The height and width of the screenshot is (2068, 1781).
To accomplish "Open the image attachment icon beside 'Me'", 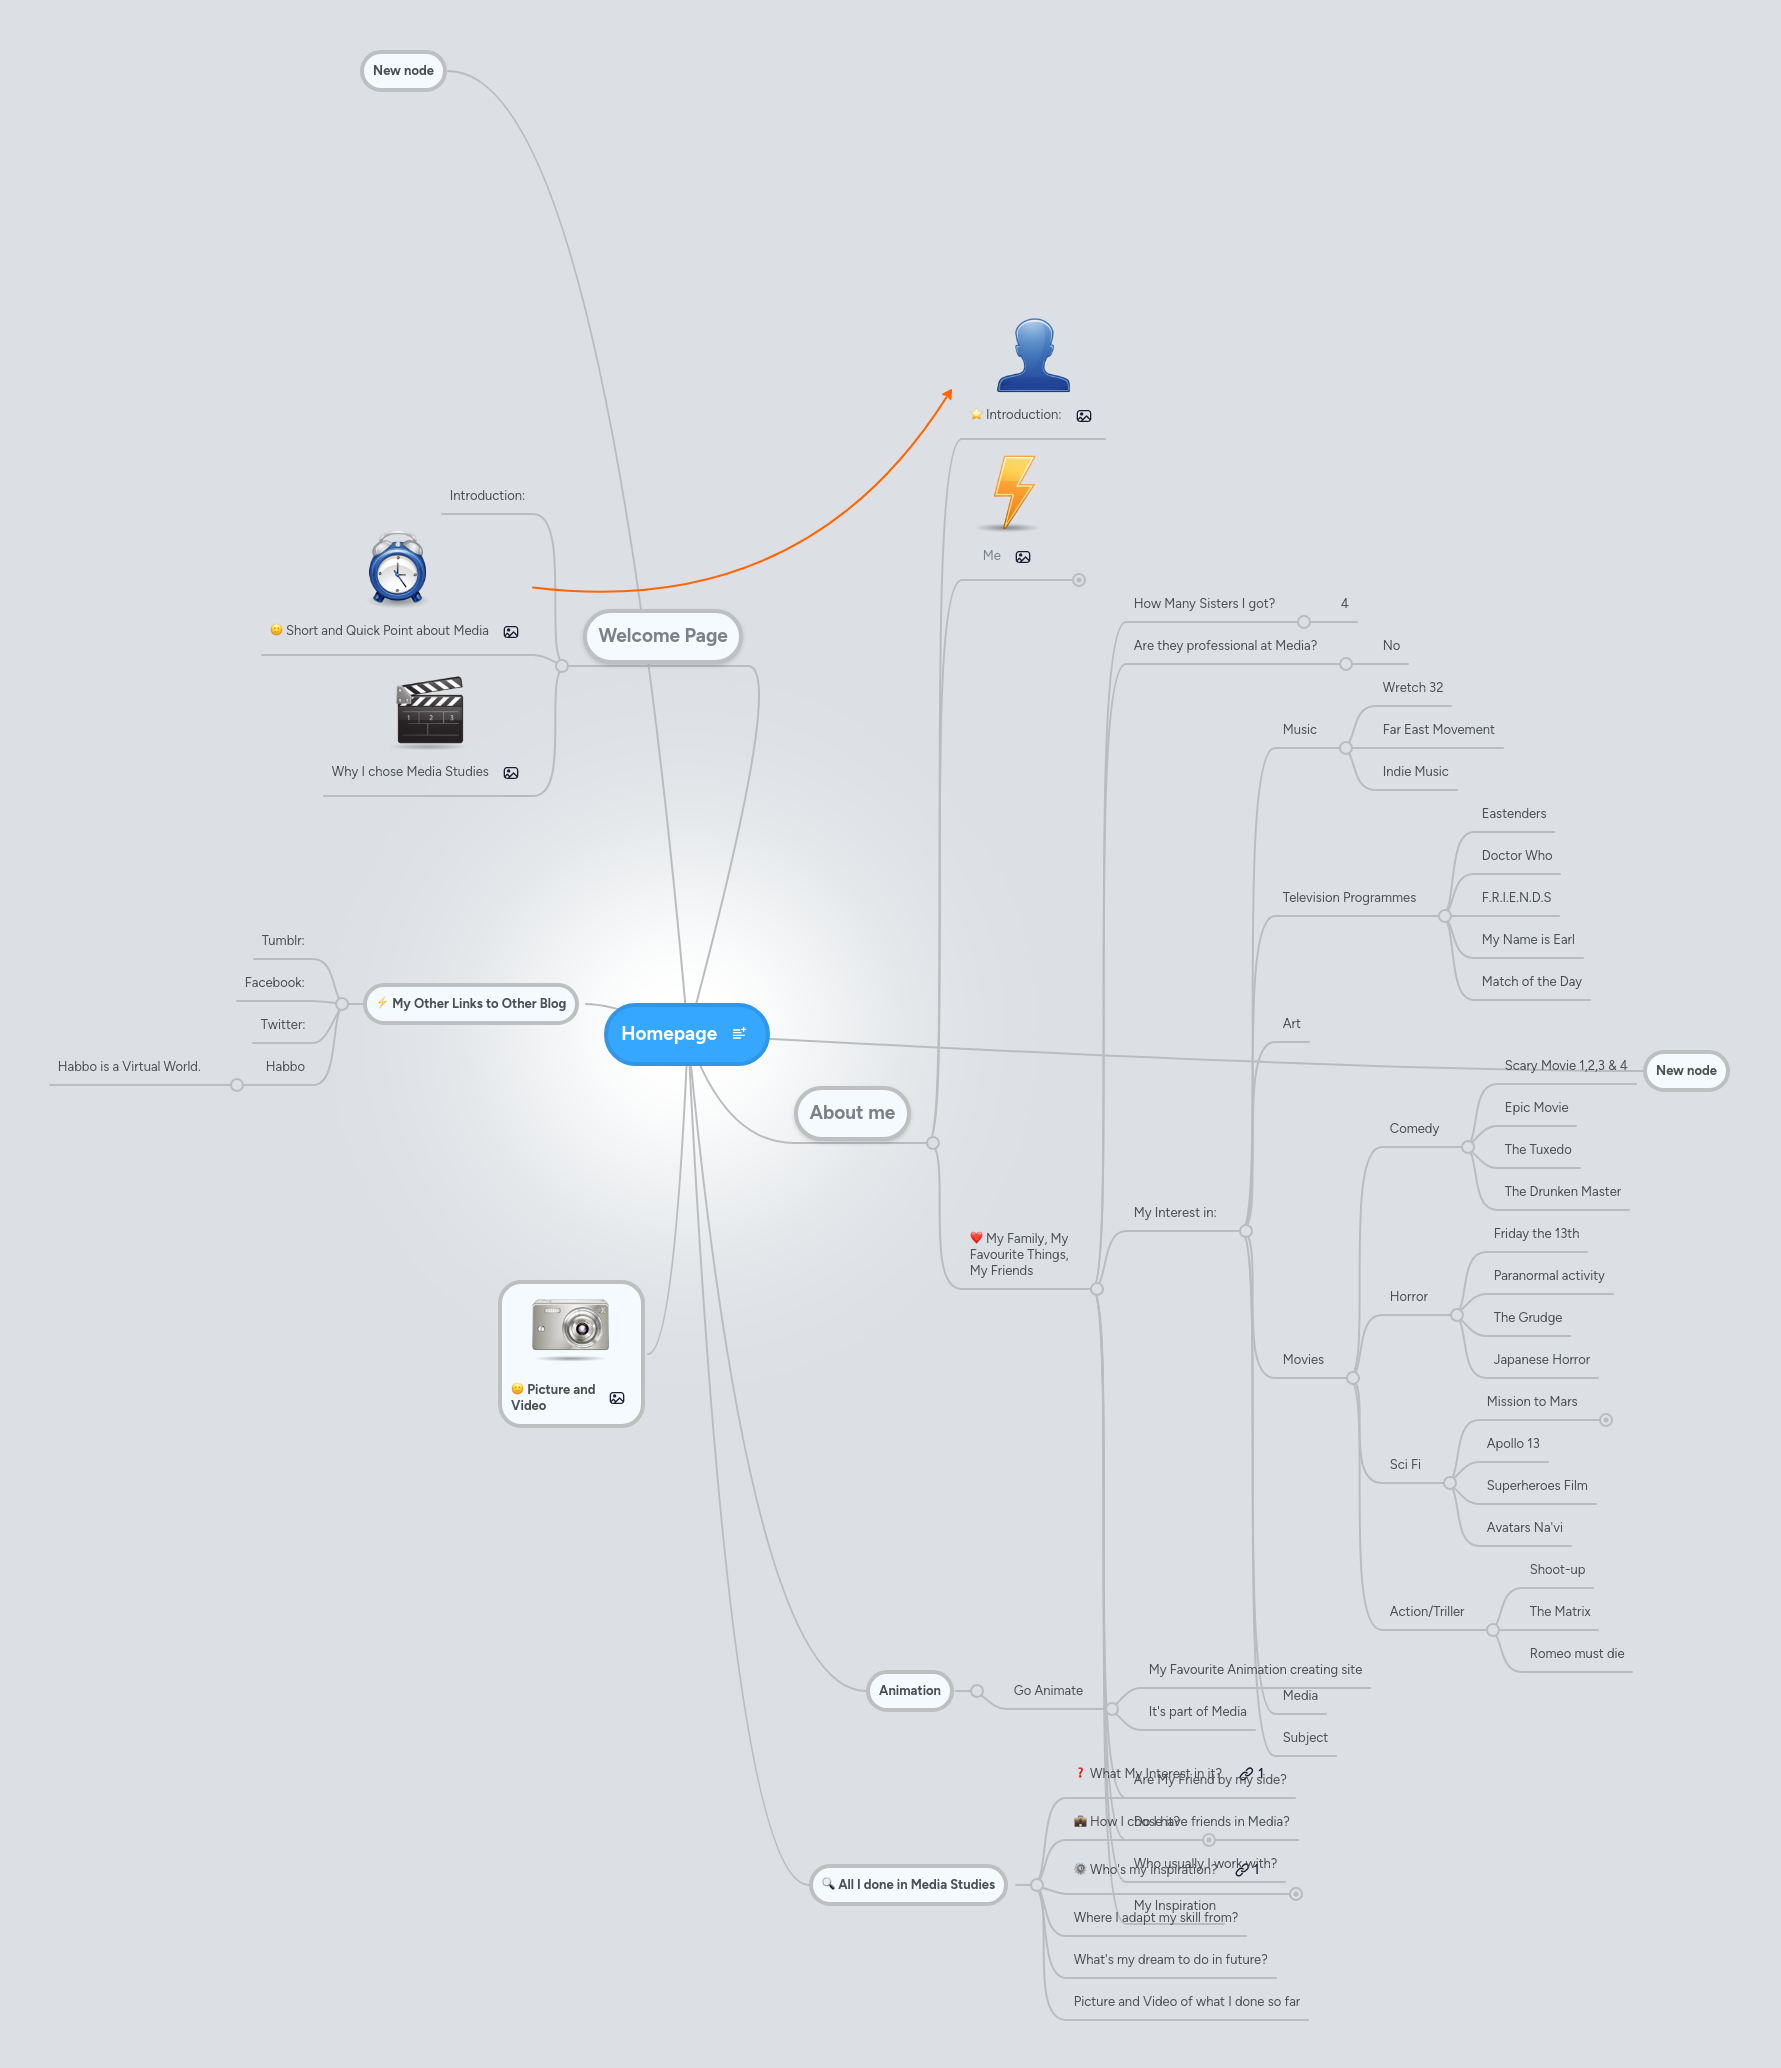I will click(1023, 556).
